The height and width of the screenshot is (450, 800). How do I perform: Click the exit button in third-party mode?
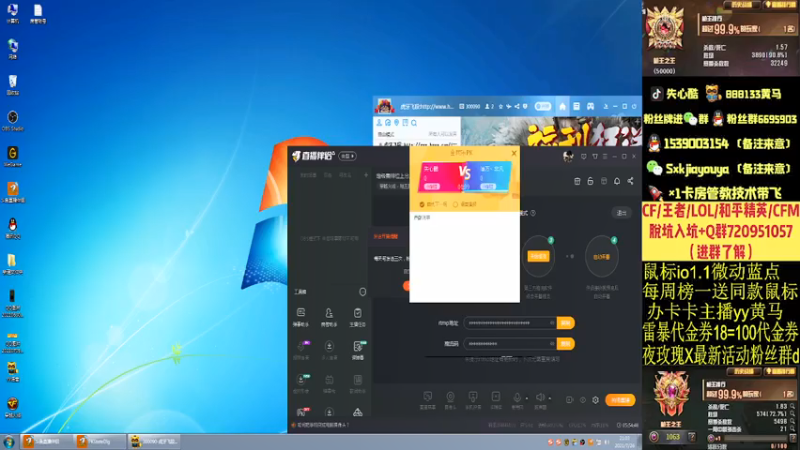pos(621,213)
